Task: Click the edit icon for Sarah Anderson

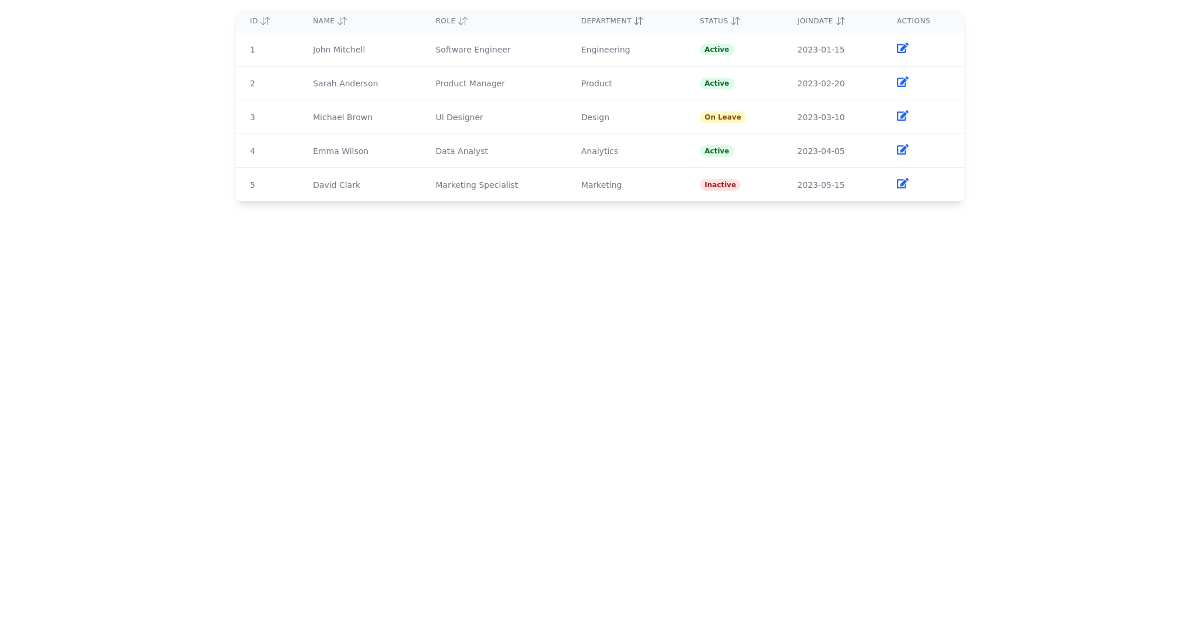Action: coord(902,82)
